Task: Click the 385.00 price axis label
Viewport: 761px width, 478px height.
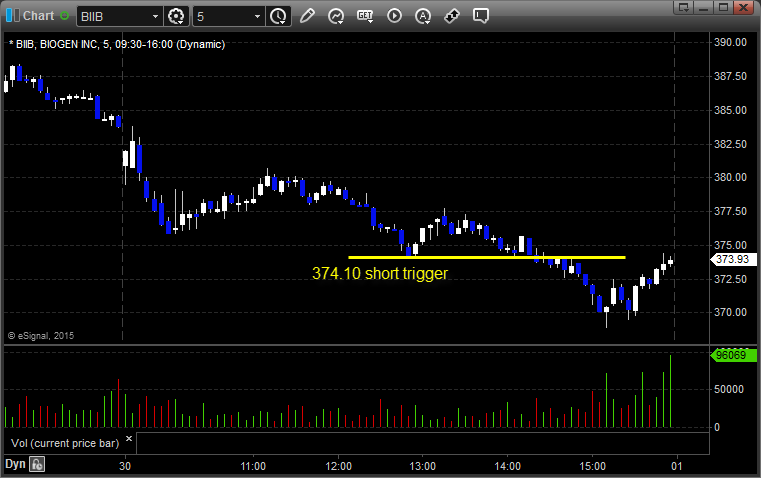Action: (x=730, y=110)
